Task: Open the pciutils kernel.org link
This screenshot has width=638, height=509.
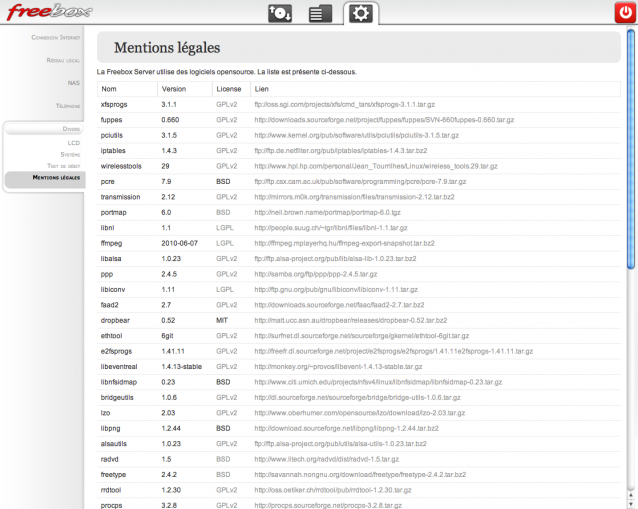Action: tap(356, 135)
